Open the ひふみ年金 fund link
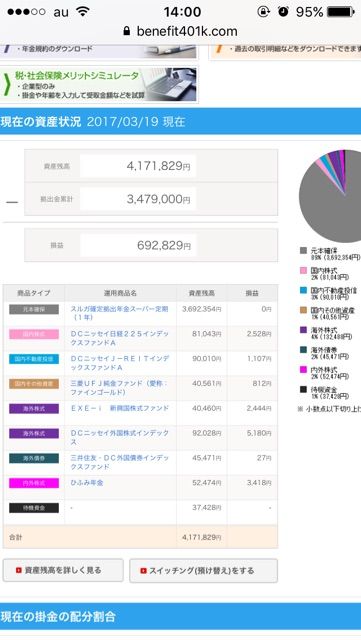Image resolution: width=361 pixels, height=640 pixels. [x=87, y=483]
